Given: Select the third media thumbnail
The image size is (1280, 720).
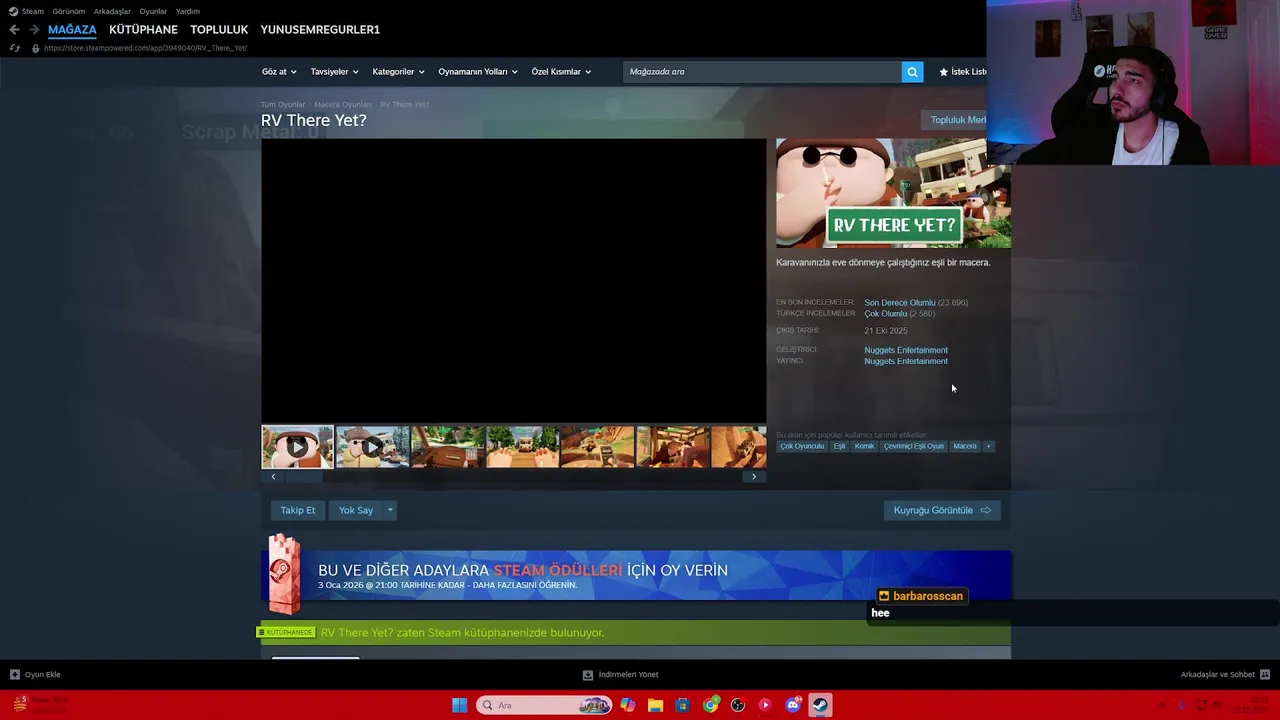Looking at the screenshot, I should (447, 447).
